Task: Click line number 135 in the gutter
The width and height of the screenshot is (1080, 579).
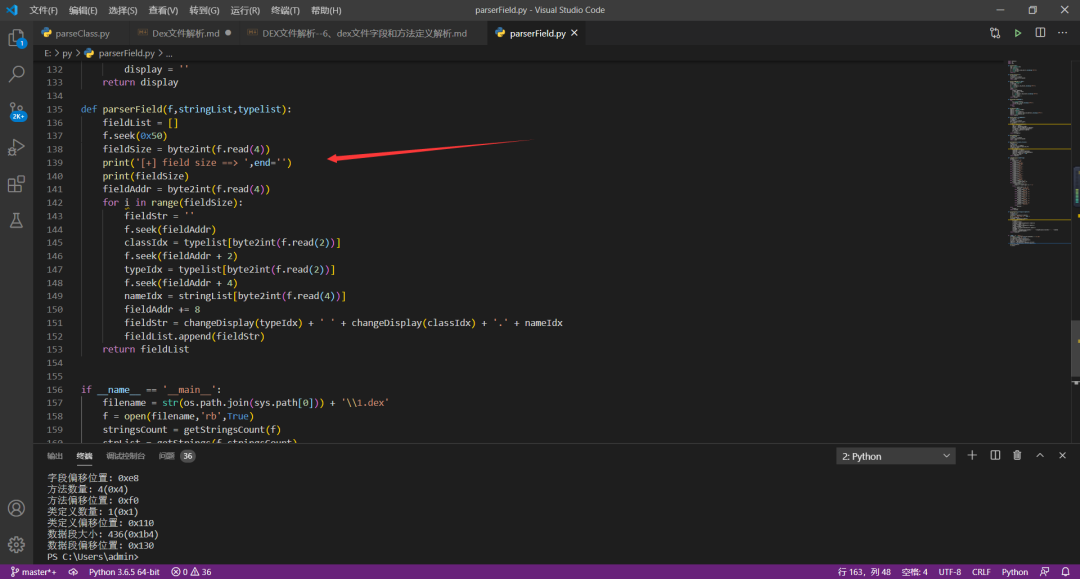Action: pyautogui.click(x=54, y=109)
